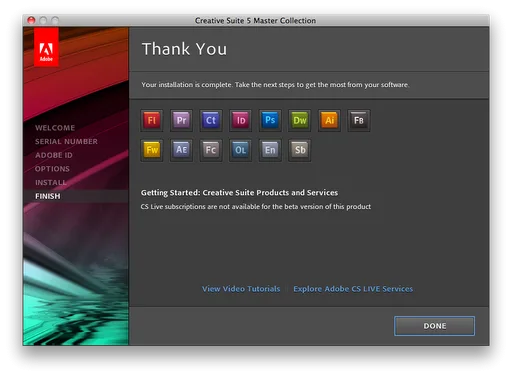Click the Contribute Ct icon
The width and height of the screenshot is (512, 377).
pos(211,120)
